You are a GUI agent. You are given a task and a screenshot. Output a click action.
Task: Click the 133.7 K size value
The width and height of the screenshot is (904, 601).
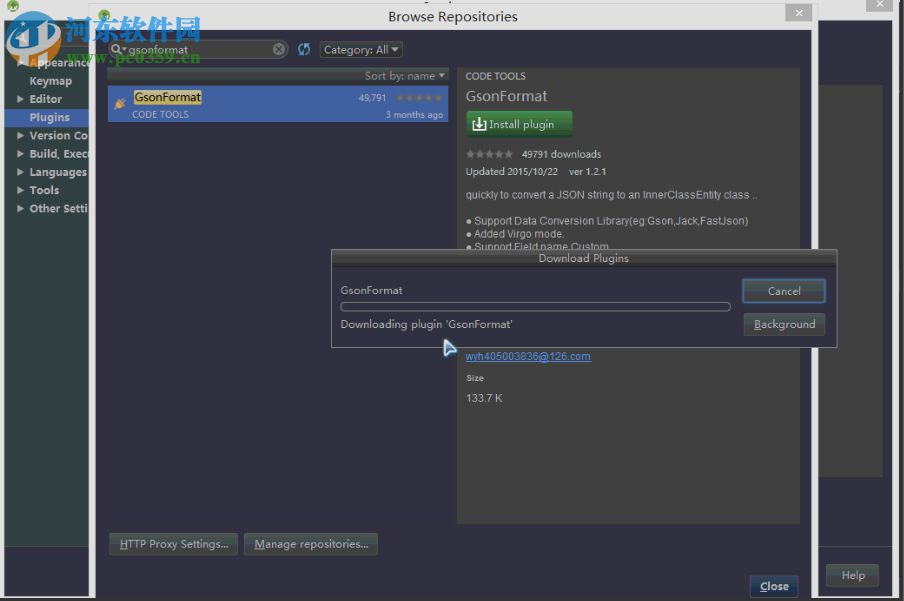(x=484, y=398)
